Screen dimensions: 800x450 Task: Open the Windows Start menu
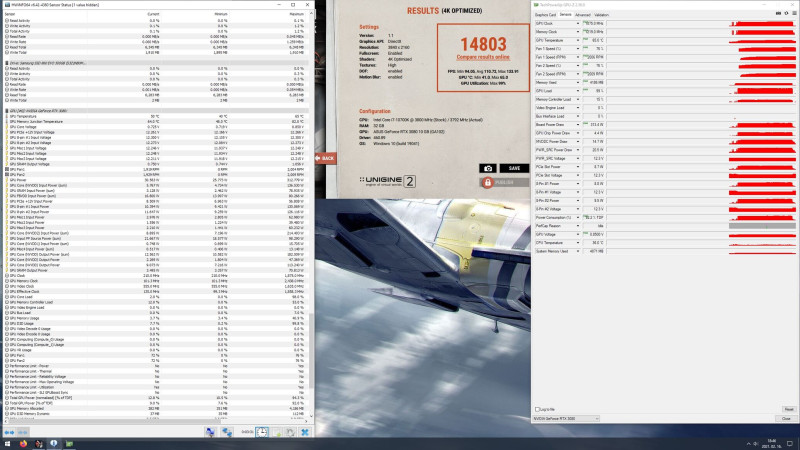coord(7,444)
